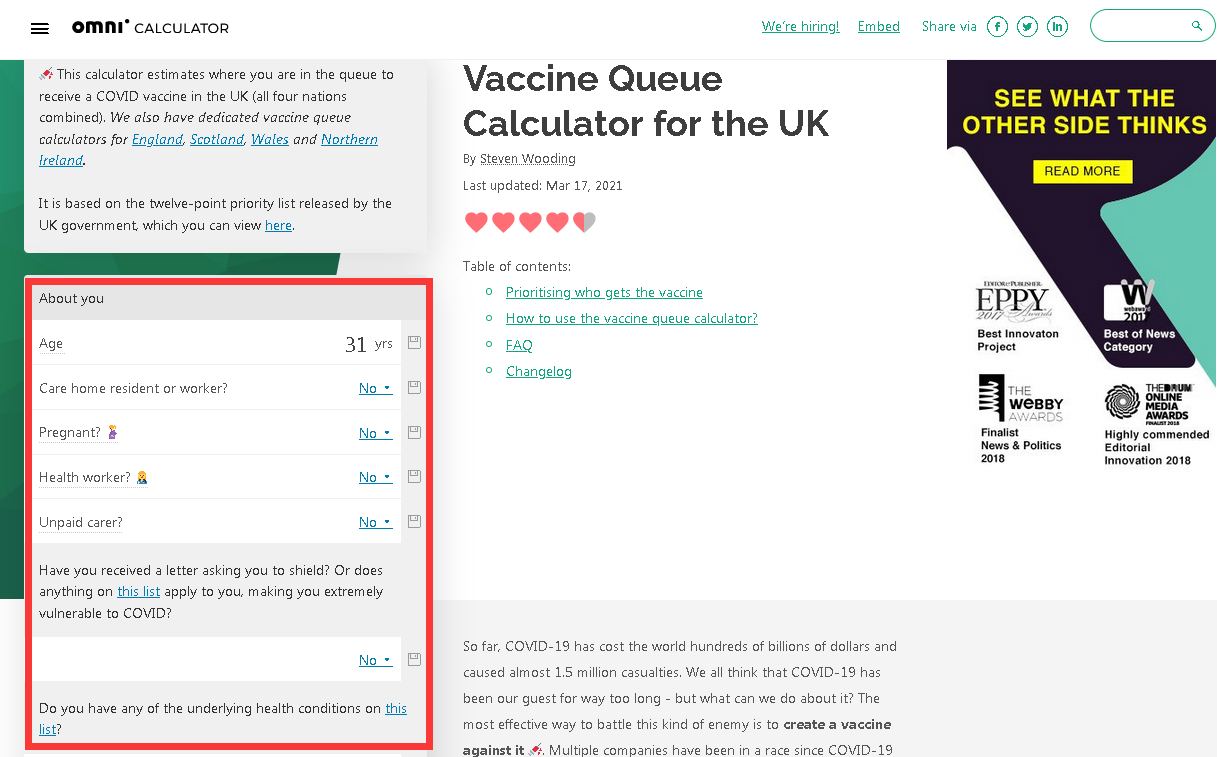Click READ MORE on the advertisement
The image size is (1217, 757).
point(1082,171)
